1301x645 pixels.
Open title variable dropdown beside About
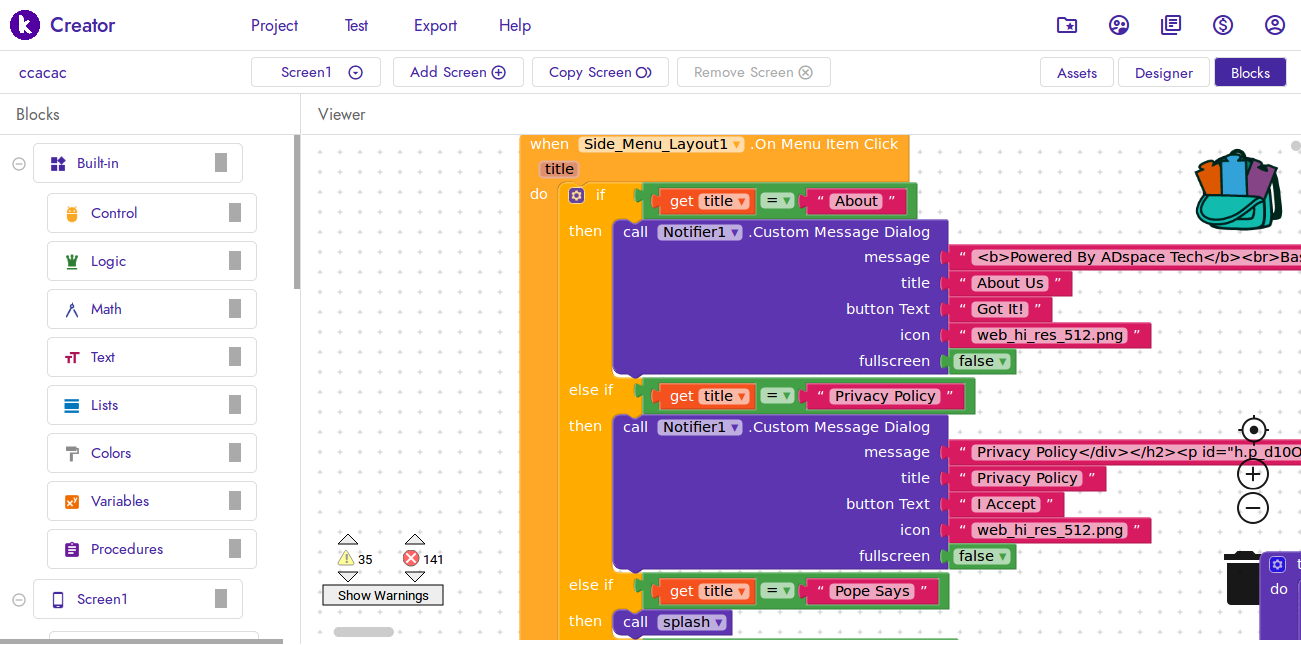coord(724,201)
